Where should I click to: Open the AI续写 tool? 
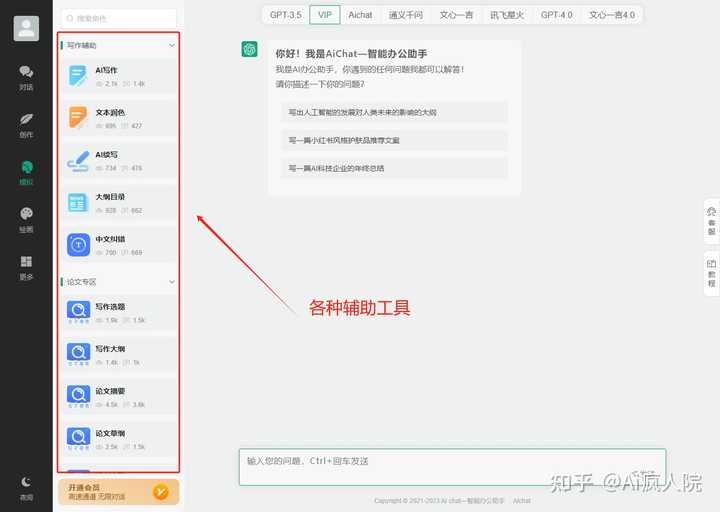click(119, 161)
